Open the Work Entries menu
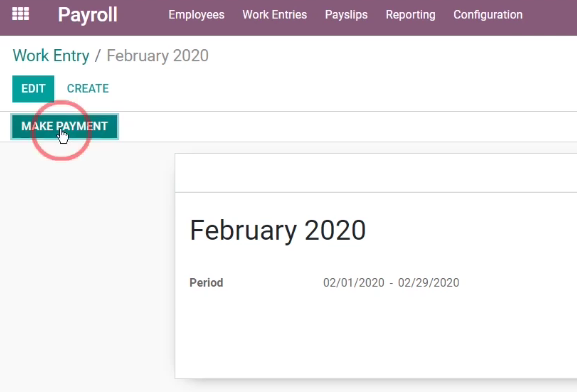 pyautogui.click(x=275, y=15)
